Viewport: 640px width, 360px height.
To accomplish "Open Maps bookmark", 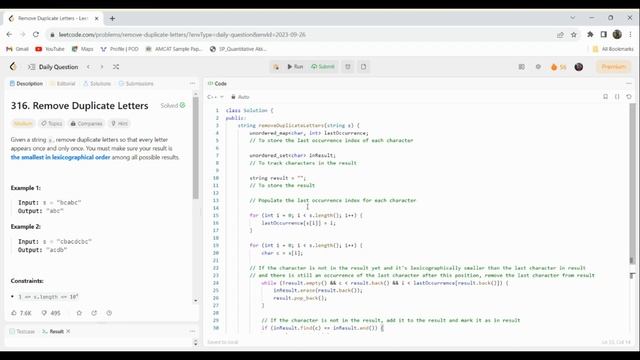I will click(82, 49).
